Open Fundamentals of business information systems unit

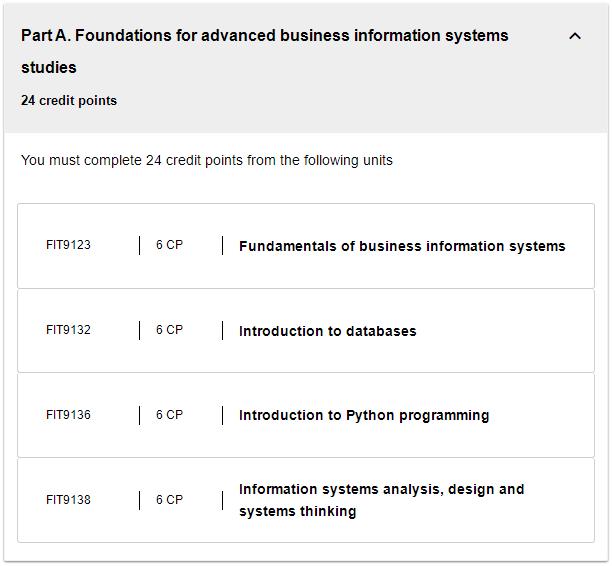click(402, 247)
